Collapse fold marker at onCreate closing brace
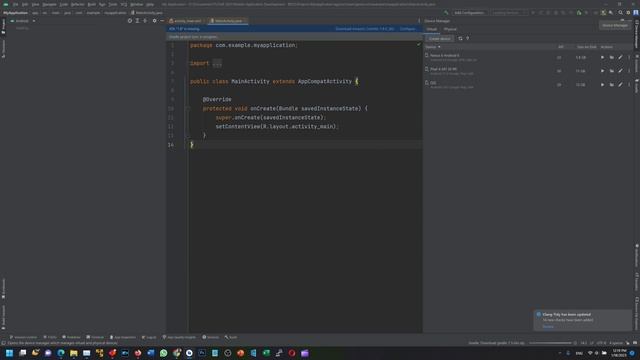 (x=188, y=136)
